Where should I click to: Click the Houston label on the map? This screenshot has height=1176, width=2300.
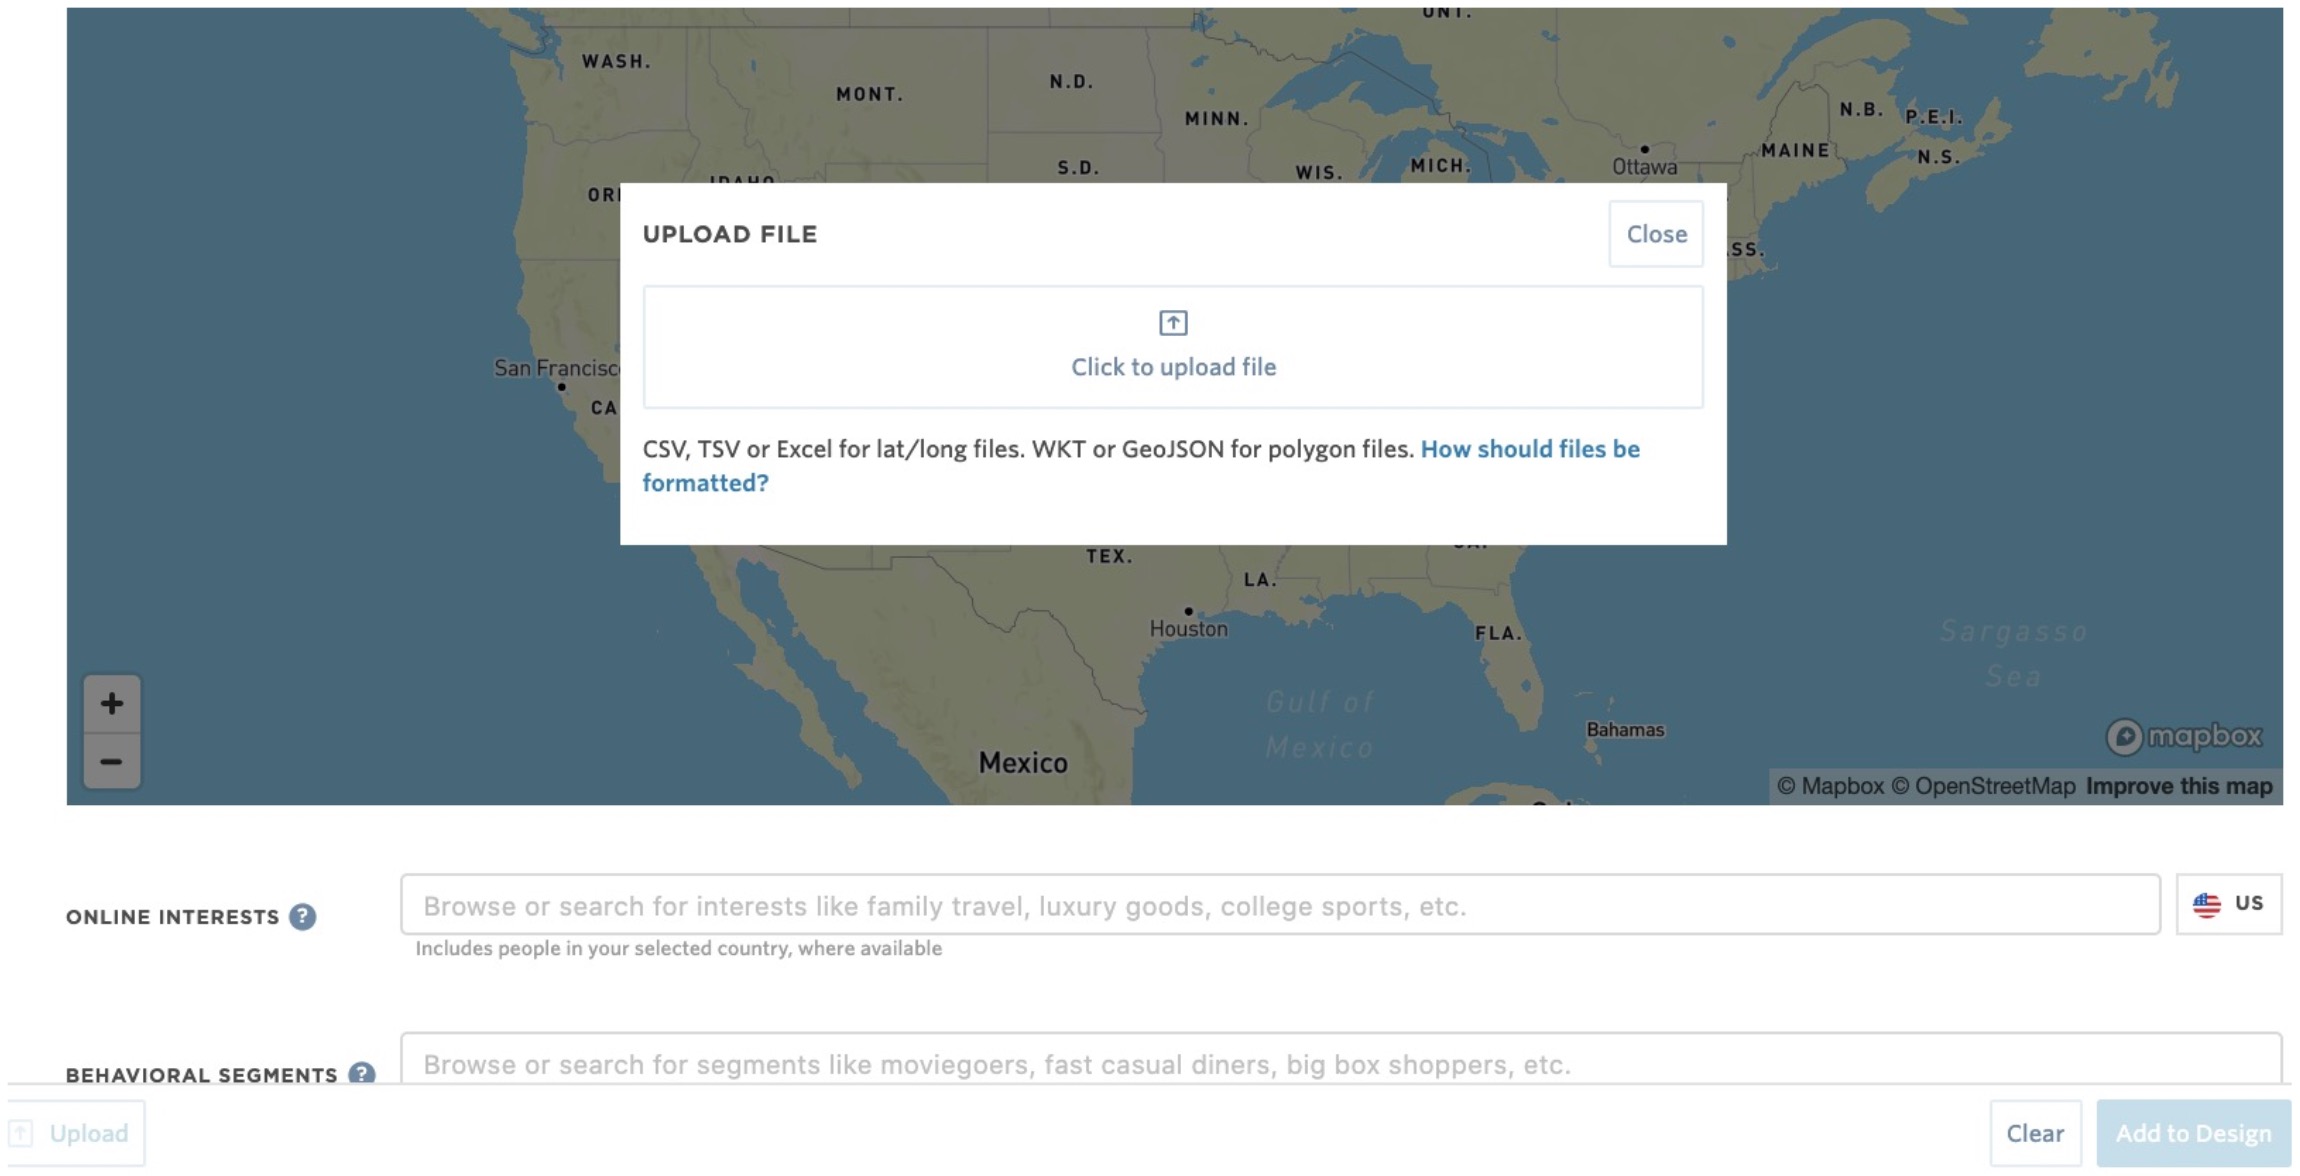tap(1188, 629)
